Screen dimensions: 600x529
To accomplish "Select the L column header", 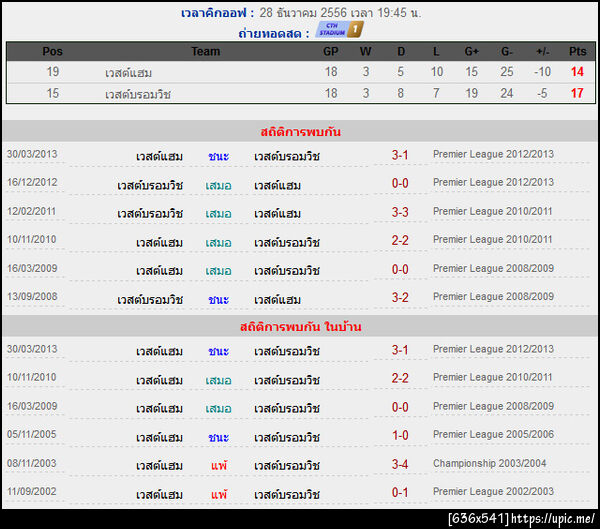I will click(x=436, y=51).
